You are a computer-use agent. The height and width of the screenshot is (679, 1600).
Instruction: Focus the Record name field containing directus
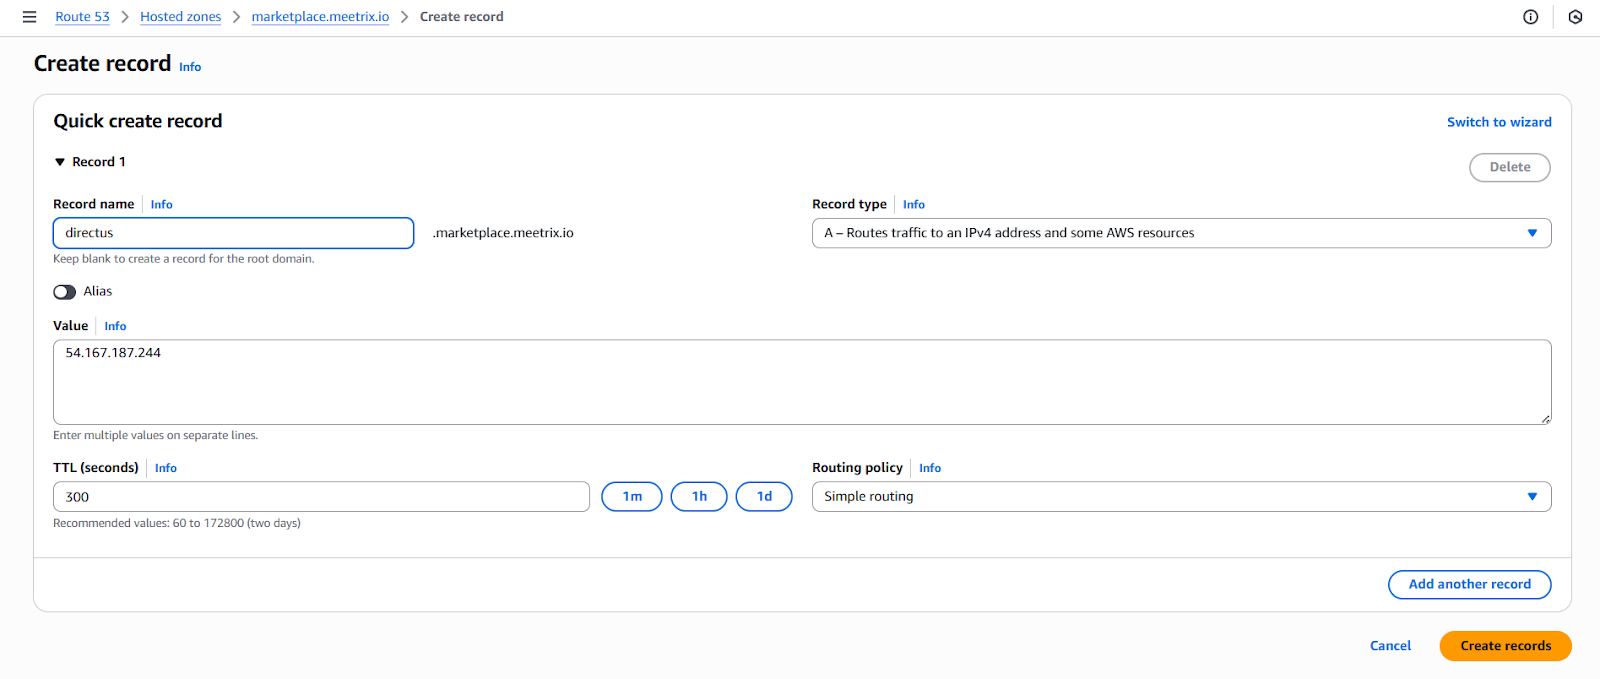[x=233, y=233]
